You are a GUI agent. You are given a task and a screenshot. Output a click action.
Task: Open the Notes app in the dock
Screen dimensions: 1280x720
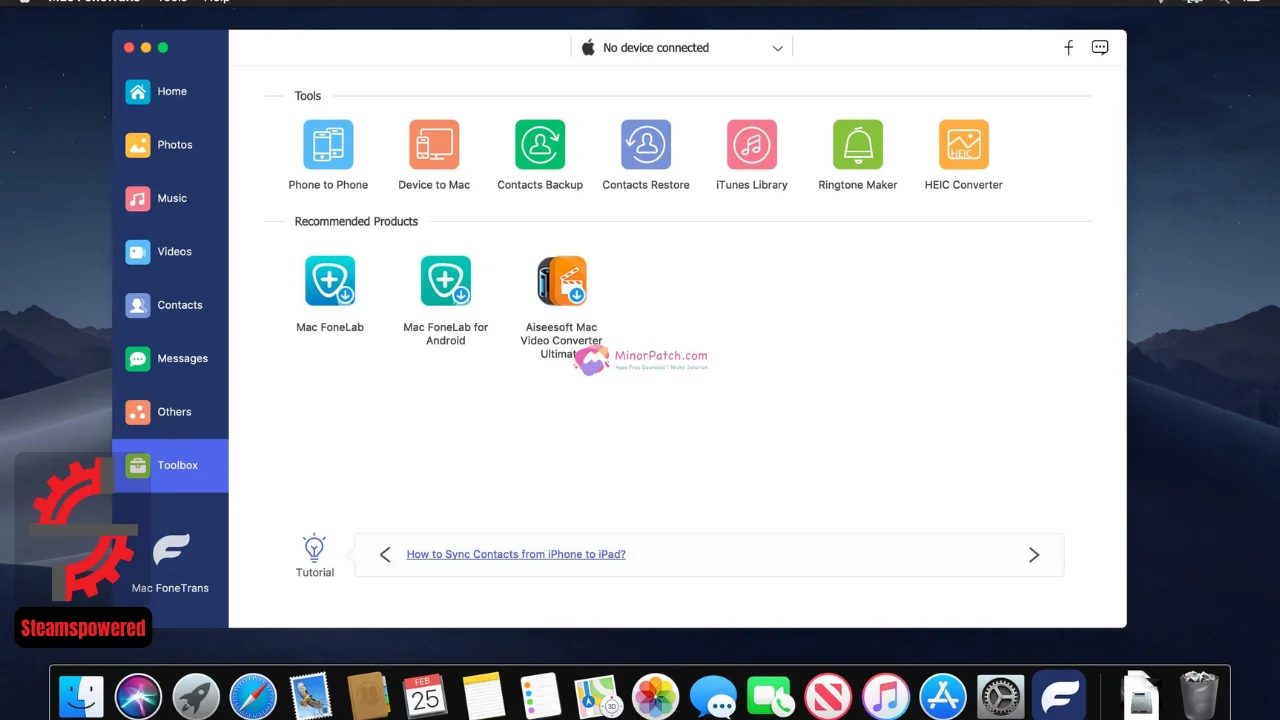click(x=483, y=697)
